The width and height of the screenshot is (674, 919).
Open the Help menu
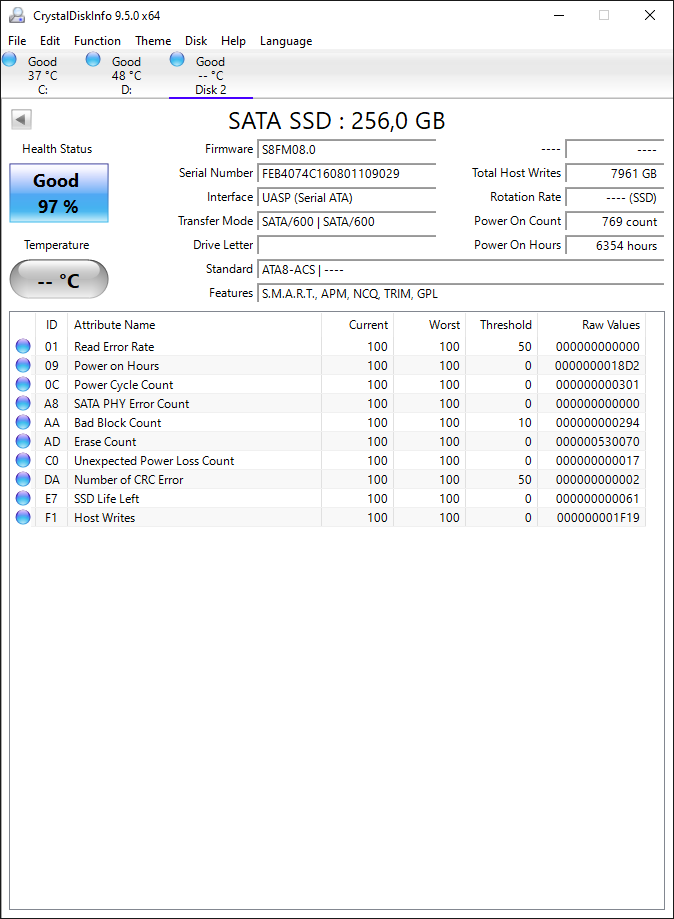tap(233, 41)
